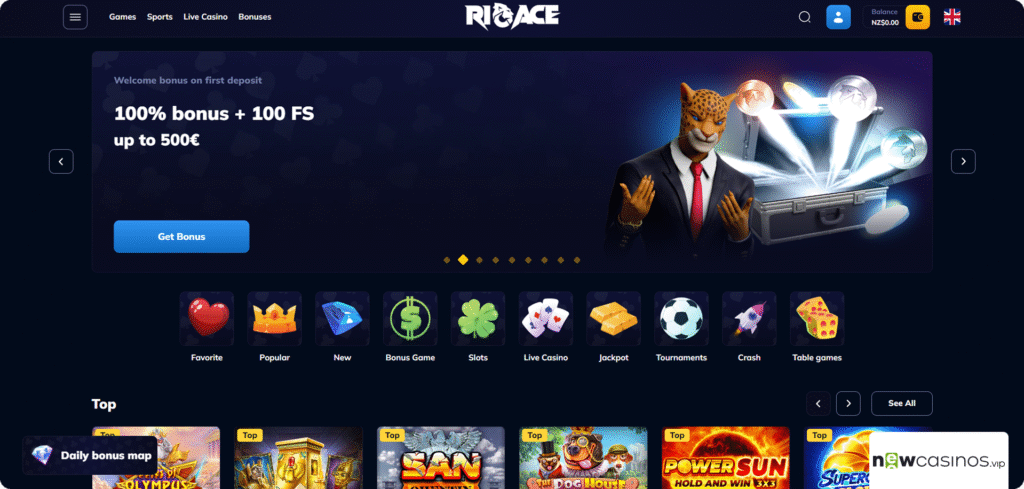Choose the Table games dice icon

tap(817, 319)
